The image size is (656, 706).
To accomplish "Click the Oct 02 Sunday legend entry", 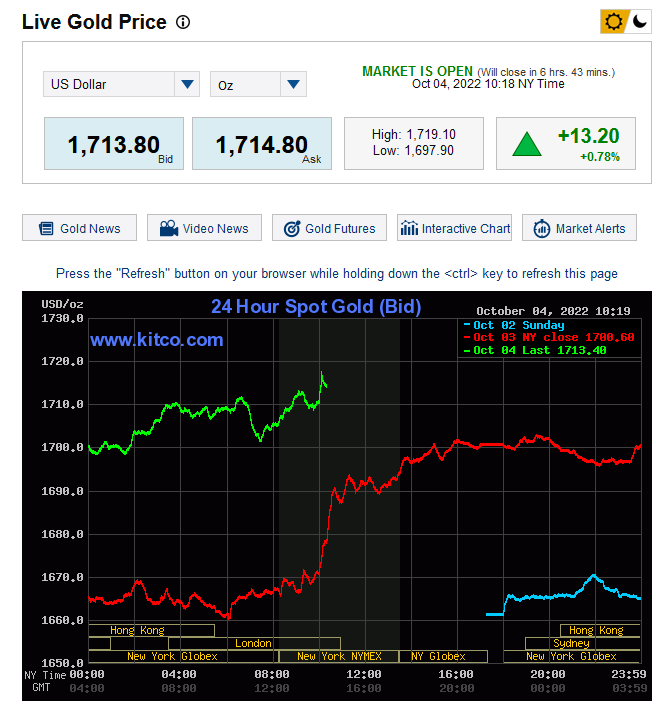I will point(514,325).
